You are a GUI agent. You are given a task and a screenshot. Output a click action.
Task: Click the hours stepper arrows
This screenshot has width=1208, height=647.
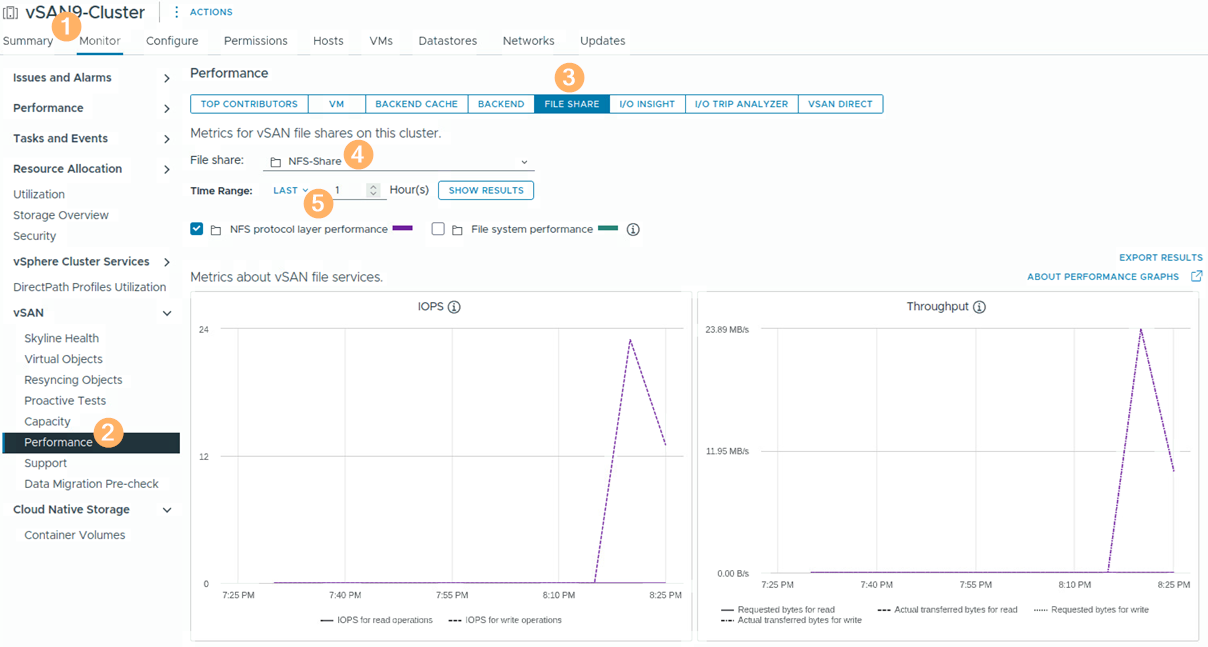[373, 190]
